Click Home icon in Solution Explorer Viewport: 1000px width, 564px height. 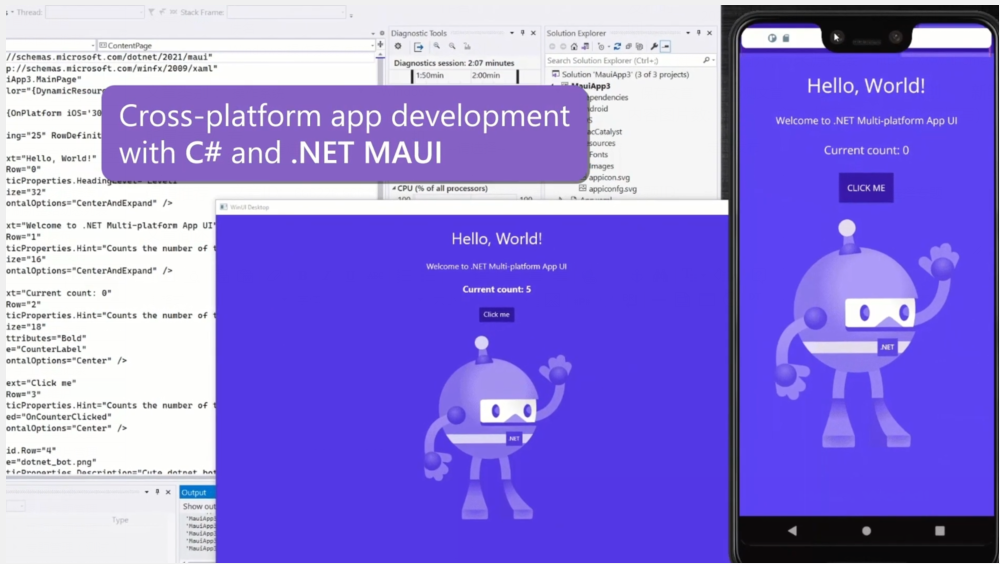[574, 47]
